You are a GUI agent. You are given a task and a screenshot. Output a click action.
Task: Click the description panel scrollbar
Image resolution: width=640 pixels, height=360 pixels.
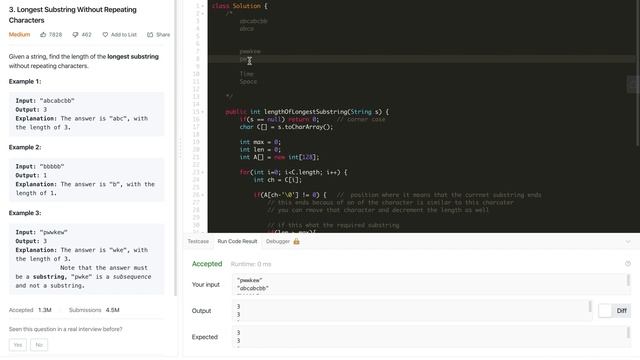pos(176,148)
